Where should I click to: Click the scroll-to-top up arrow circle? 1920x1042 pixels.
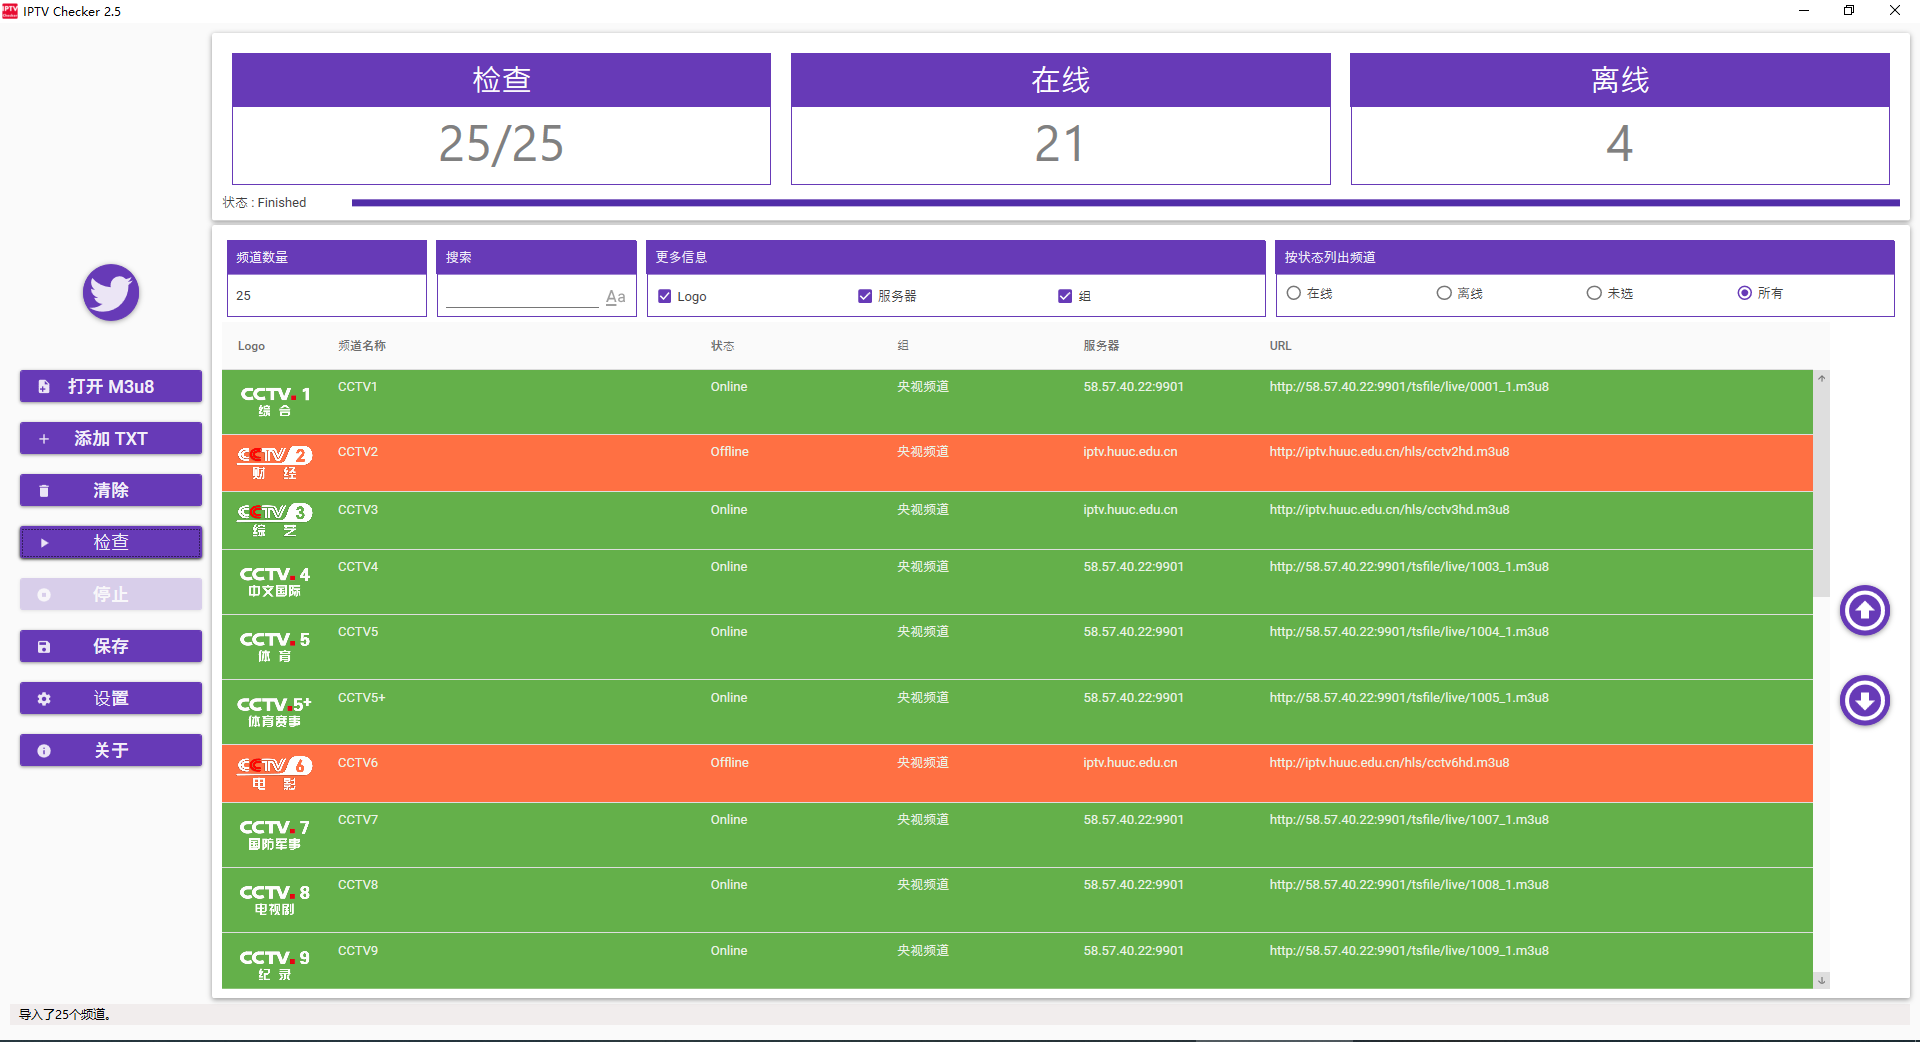pyautogui.click(x=1865, y=610)
